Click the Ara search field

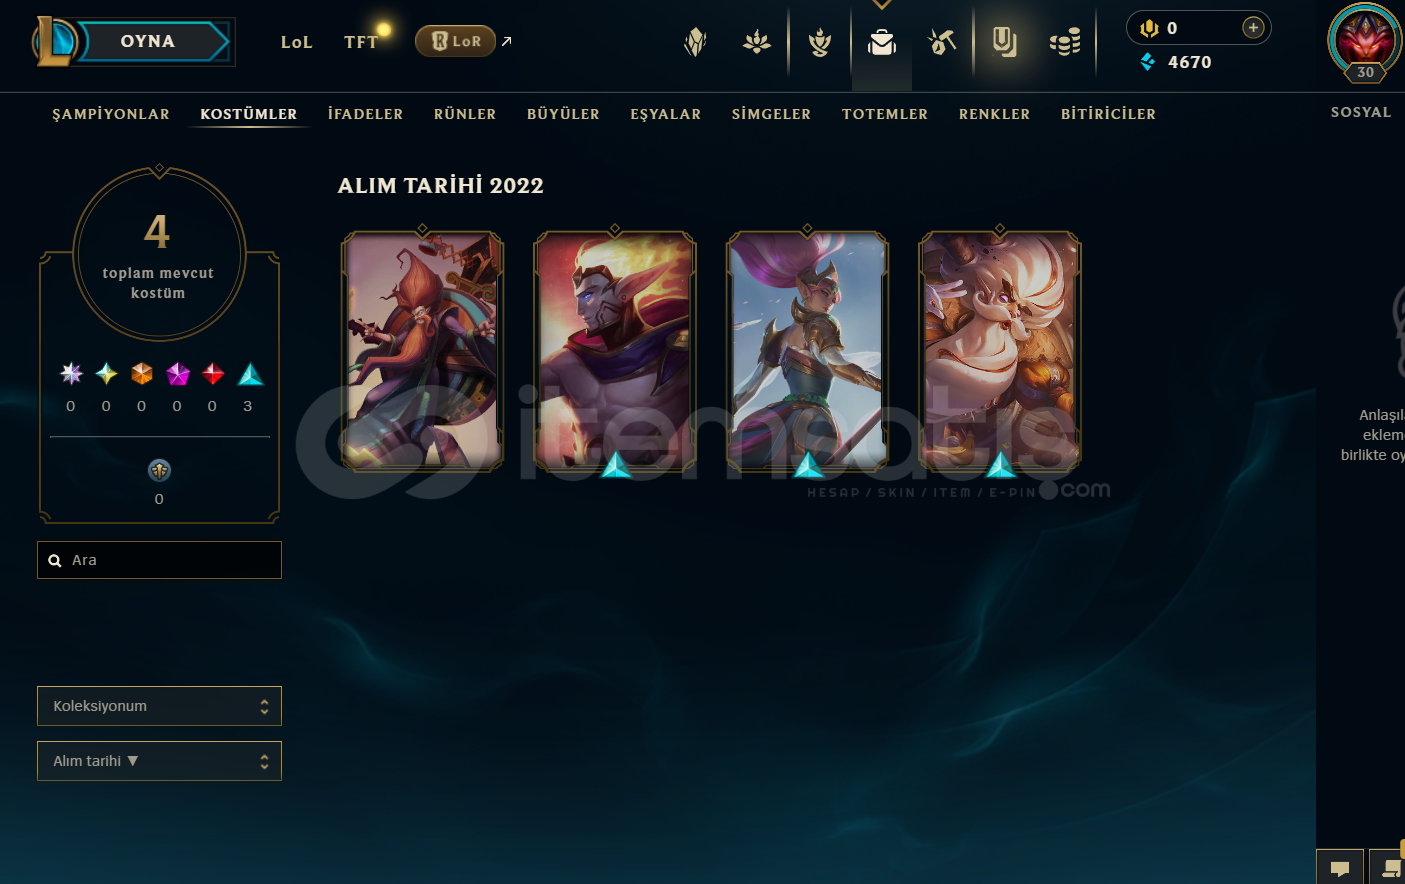[159, 560]
